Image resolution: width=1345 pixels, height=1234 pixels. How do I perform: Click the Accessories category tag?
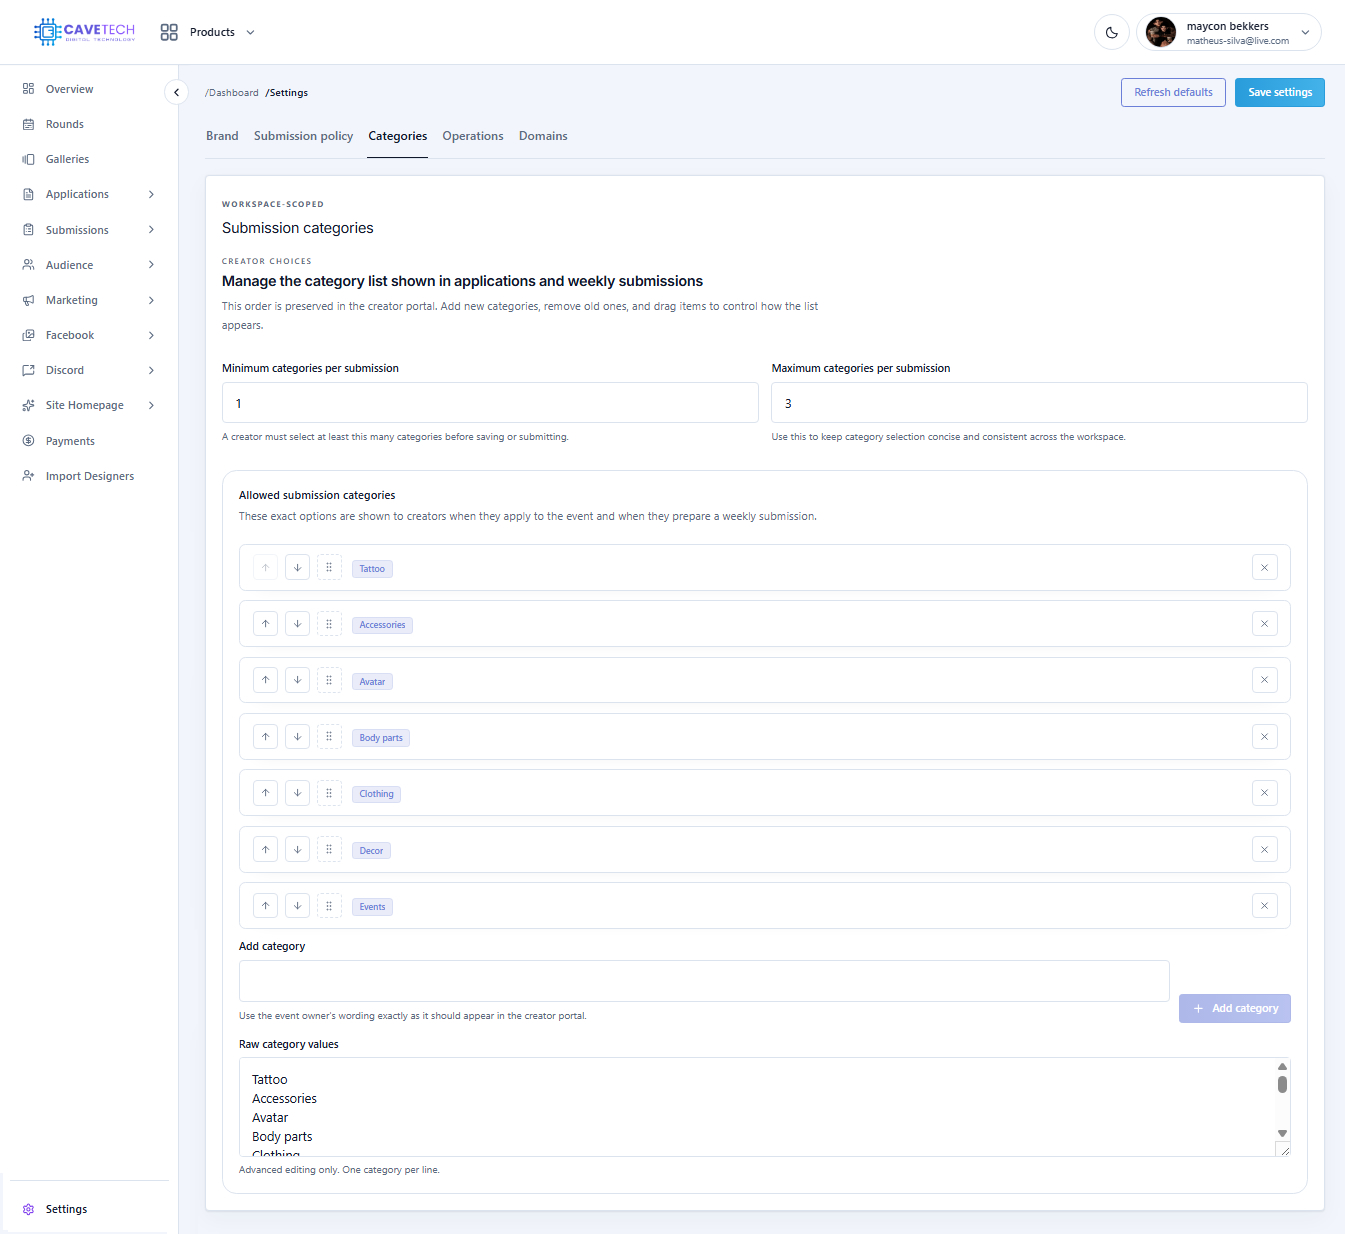point(382,625)
